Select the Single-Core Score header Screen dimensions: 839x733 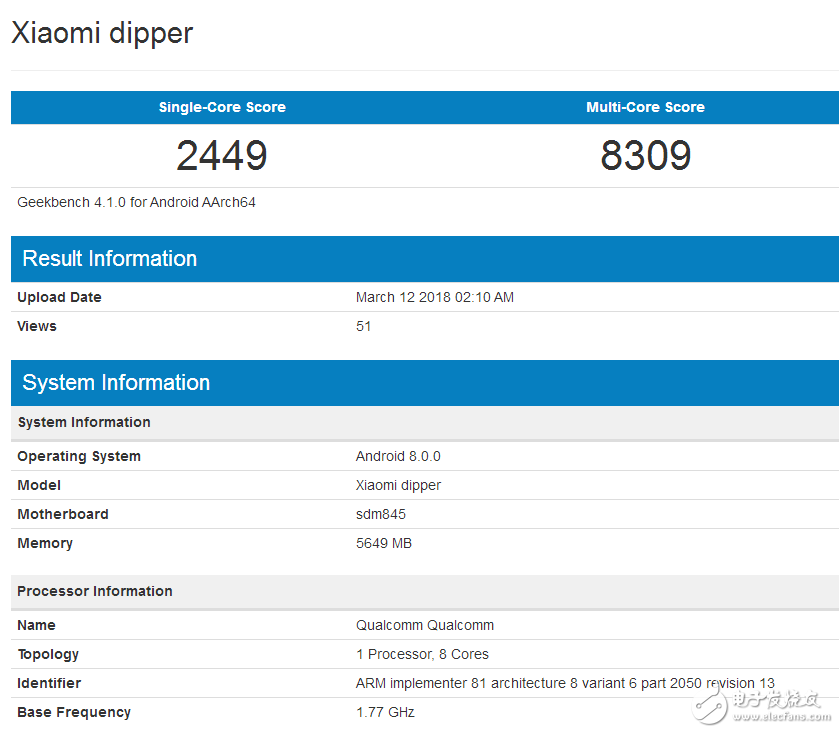click(222, 107)
